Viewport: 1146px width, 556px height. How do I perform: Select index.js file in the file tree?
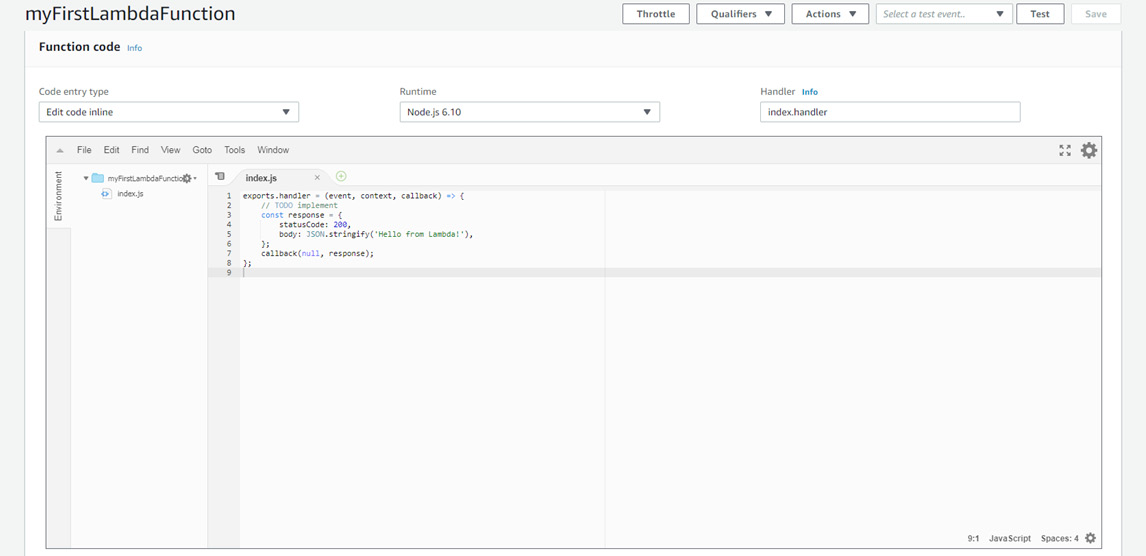point(130,194)
